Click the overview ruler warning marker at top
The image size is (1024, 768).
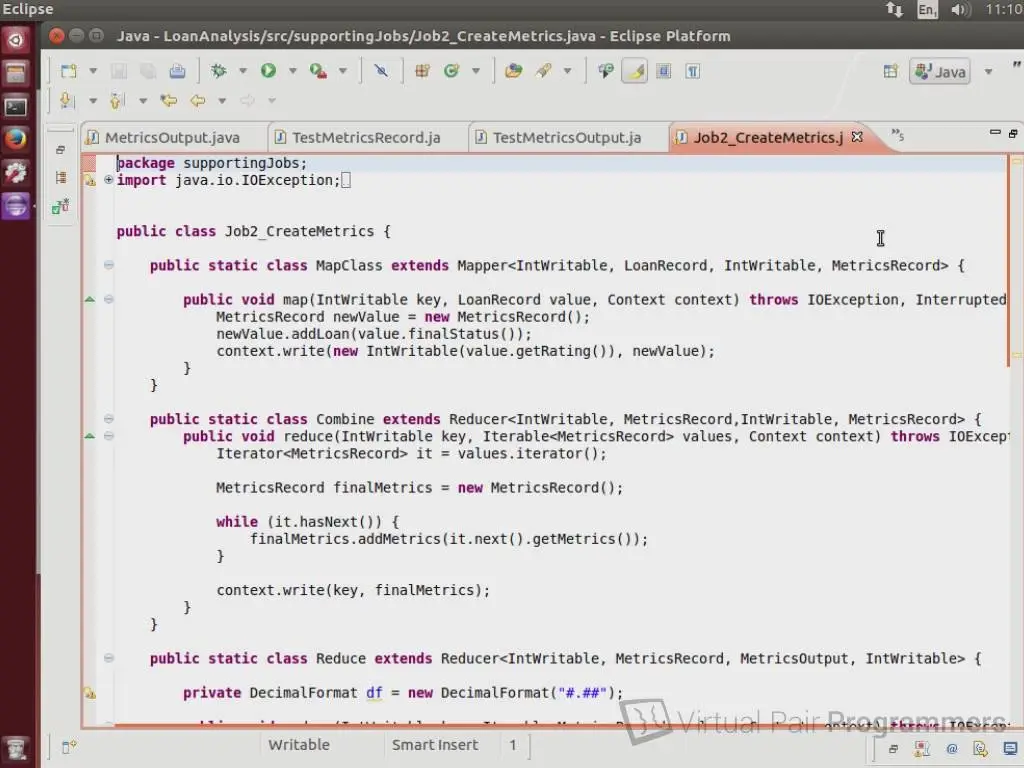pos(1016,160)
